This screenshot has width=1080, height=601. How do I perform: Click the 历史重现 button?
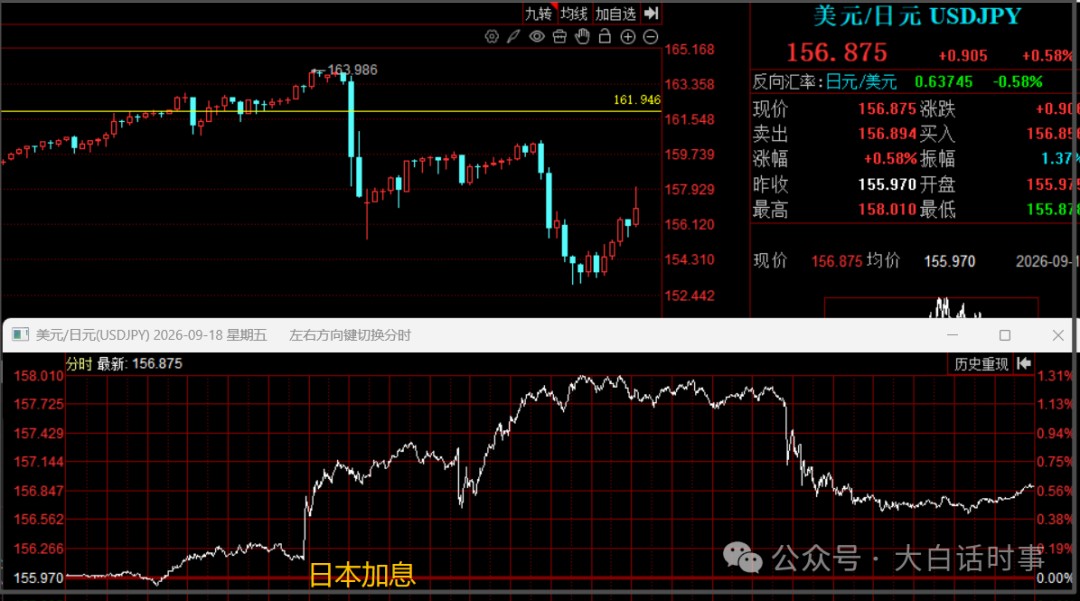coord(981,363)
